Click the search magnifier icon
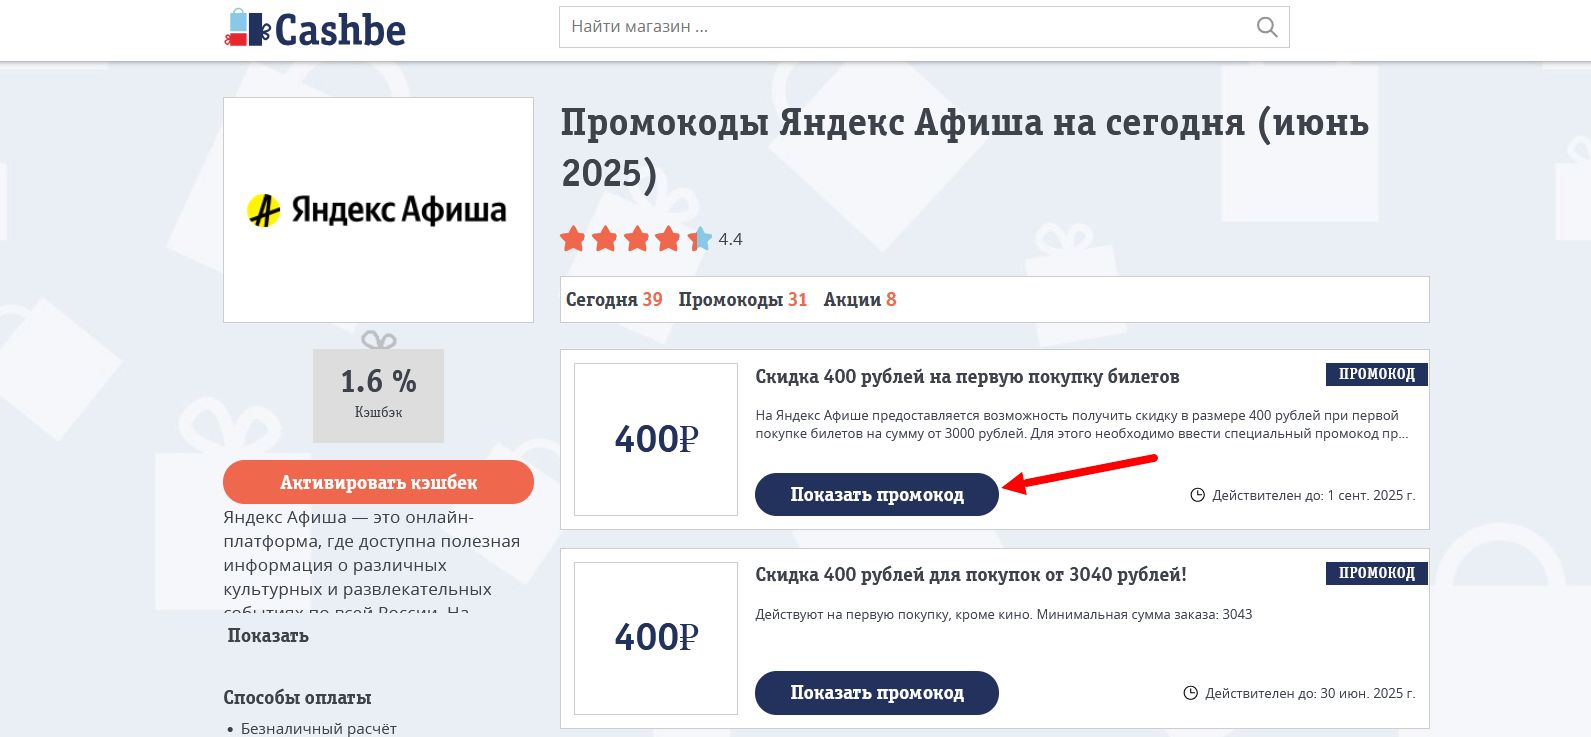The width and height of the screenshot is (1591, 737). point(1267,27)
